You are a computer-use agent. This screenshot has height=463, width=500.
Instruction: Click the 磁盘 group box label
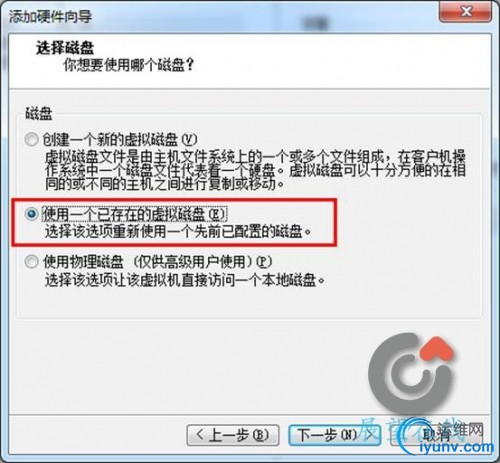point(39,114)
